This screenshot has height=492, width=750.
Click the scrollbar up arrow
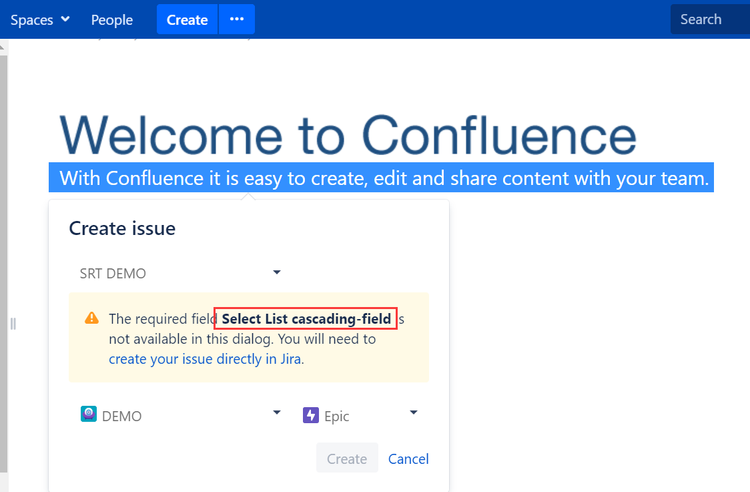pyautogui.click(x=3, y=46)
